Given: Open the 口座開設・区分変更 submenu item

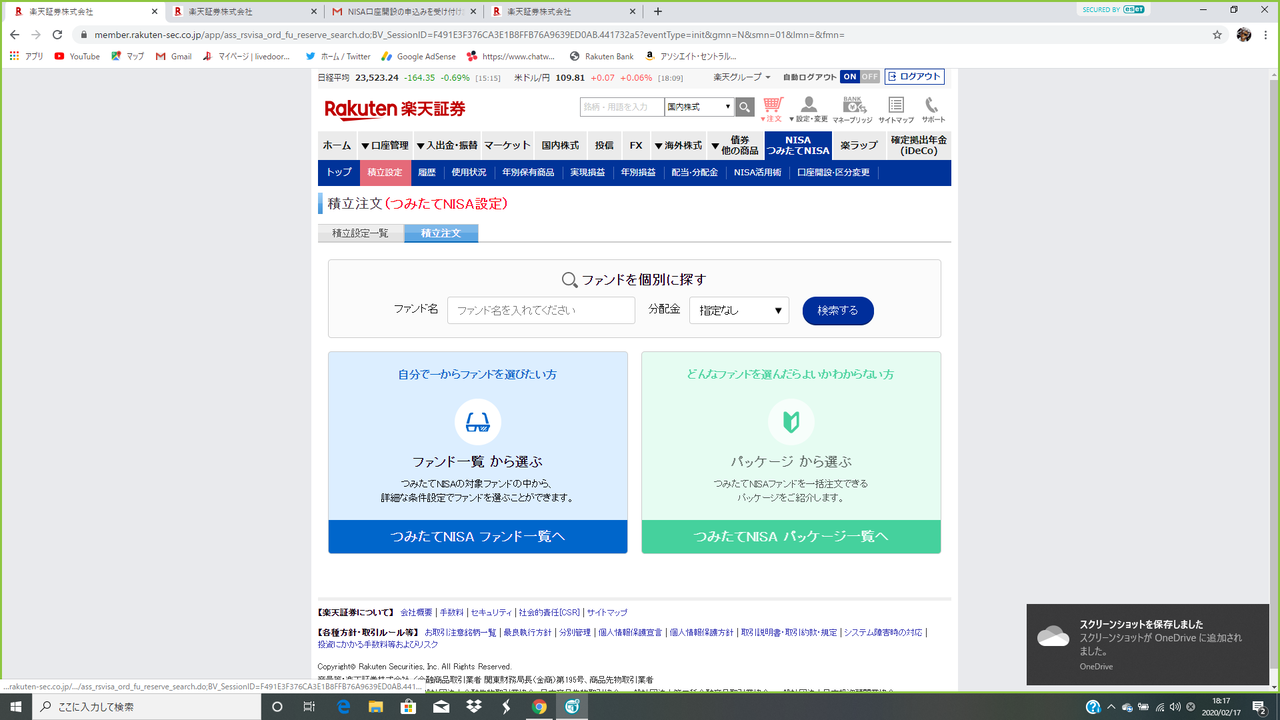Looking at the screenshot, I should 833,173.
